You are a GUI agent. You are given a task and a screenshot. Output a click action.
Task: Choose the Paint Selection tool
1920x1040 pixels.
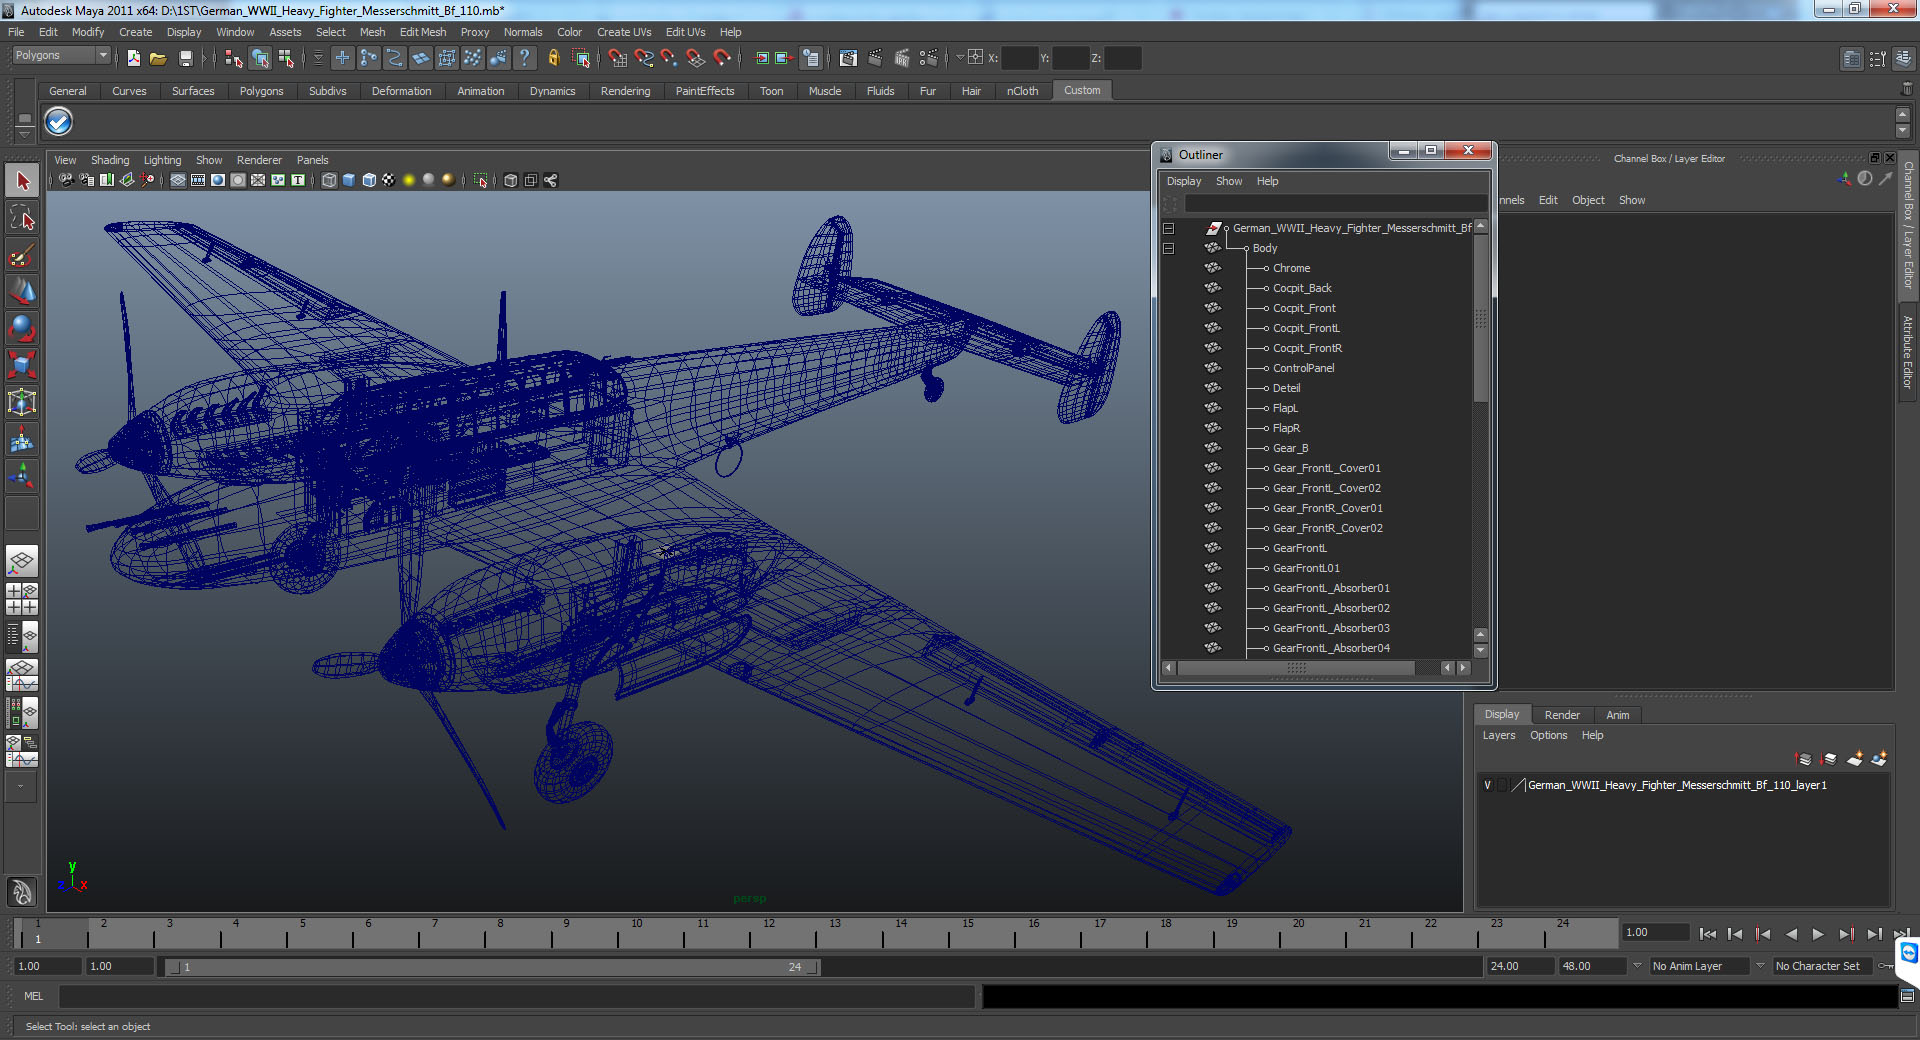point(22,255)
